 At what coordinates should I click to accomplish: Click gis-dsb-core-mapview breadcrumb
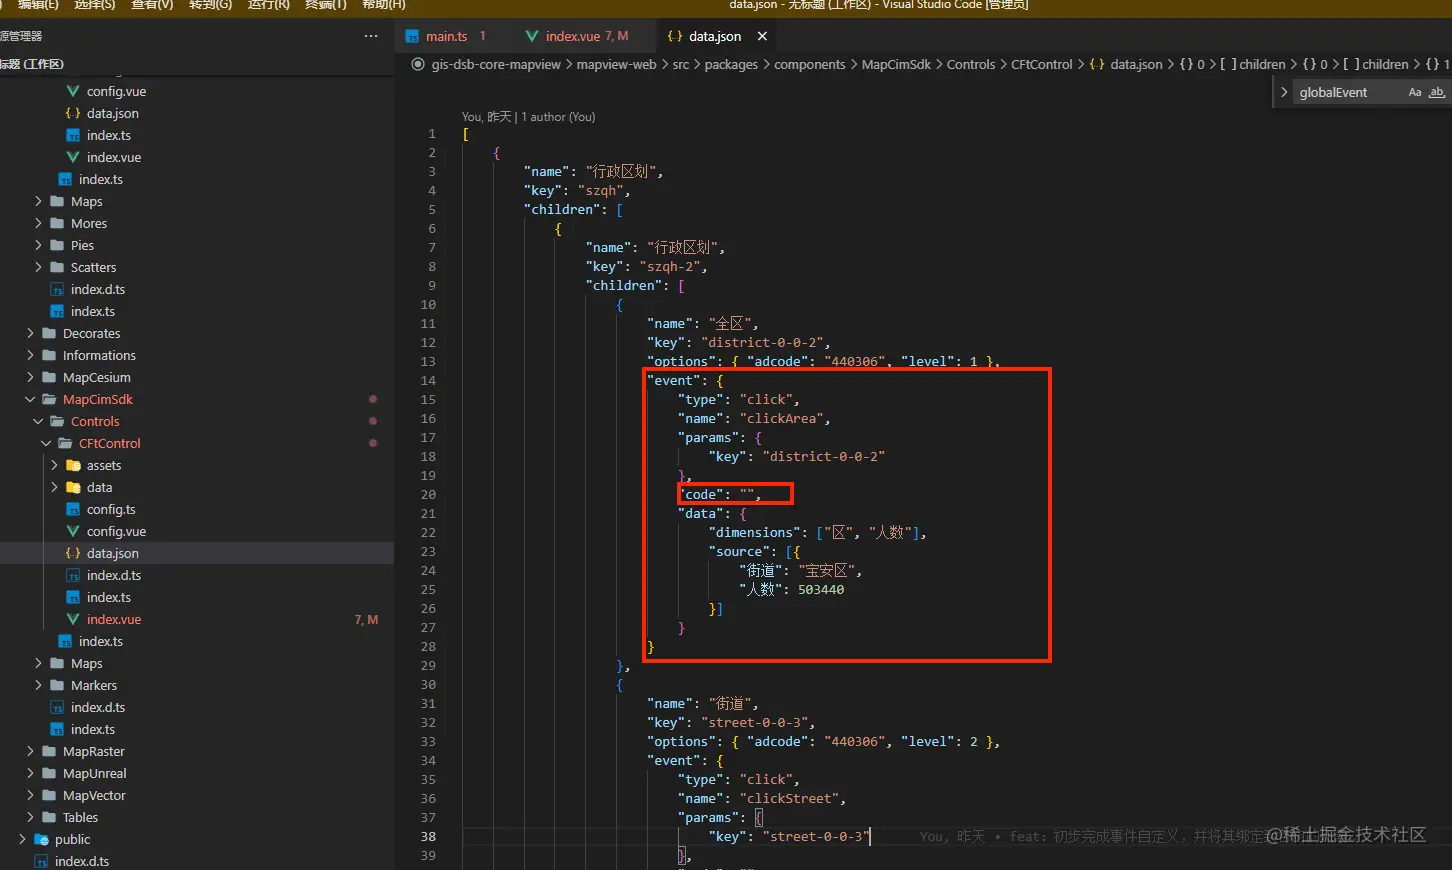click(496, 64)
